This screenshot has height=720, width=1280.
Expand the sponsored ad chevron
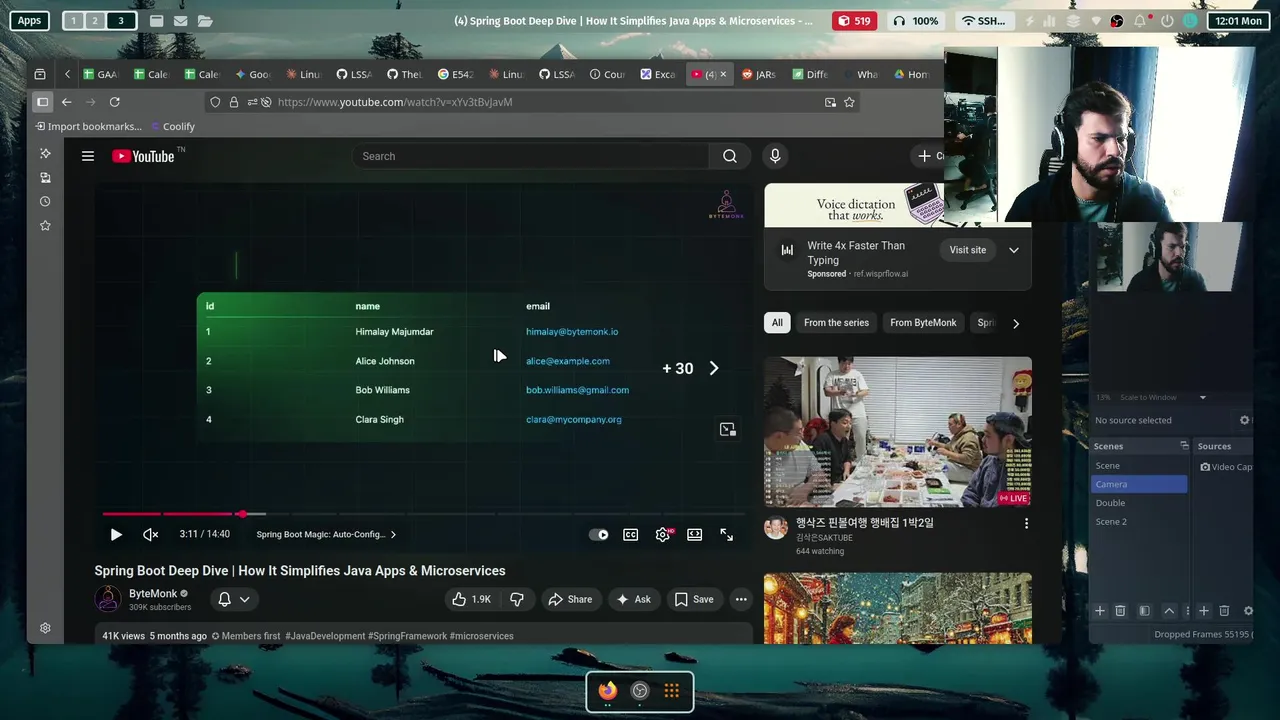1014,250
